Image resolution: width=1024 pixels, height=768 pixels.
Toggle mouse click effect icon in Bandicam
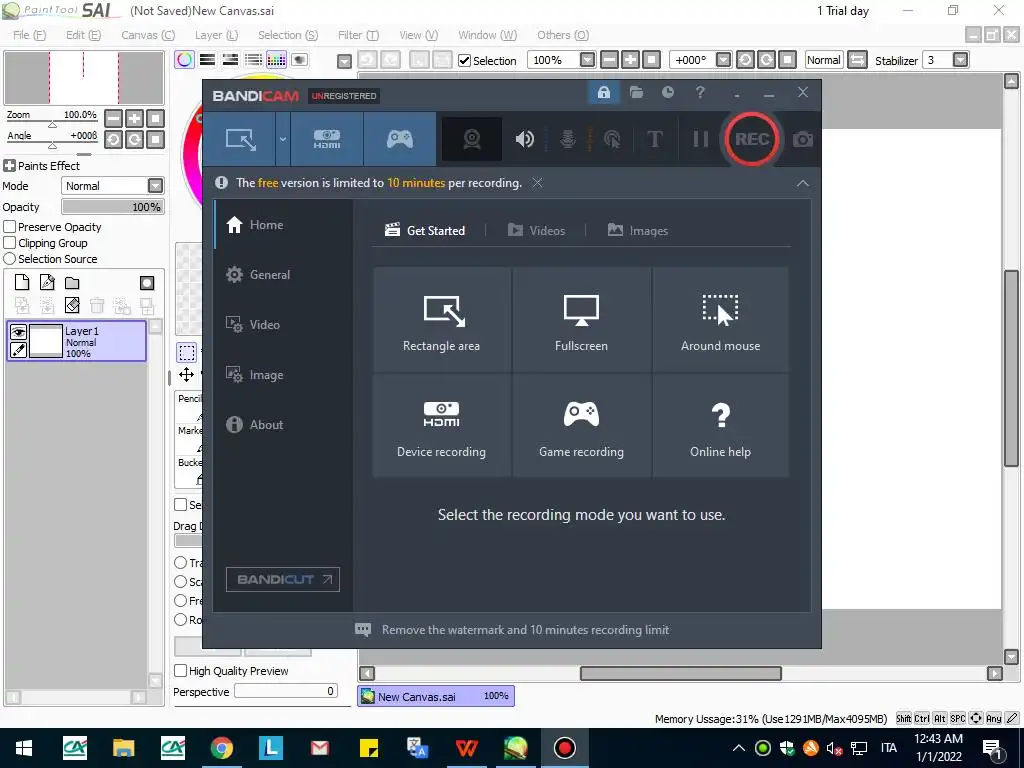point(612,139)
